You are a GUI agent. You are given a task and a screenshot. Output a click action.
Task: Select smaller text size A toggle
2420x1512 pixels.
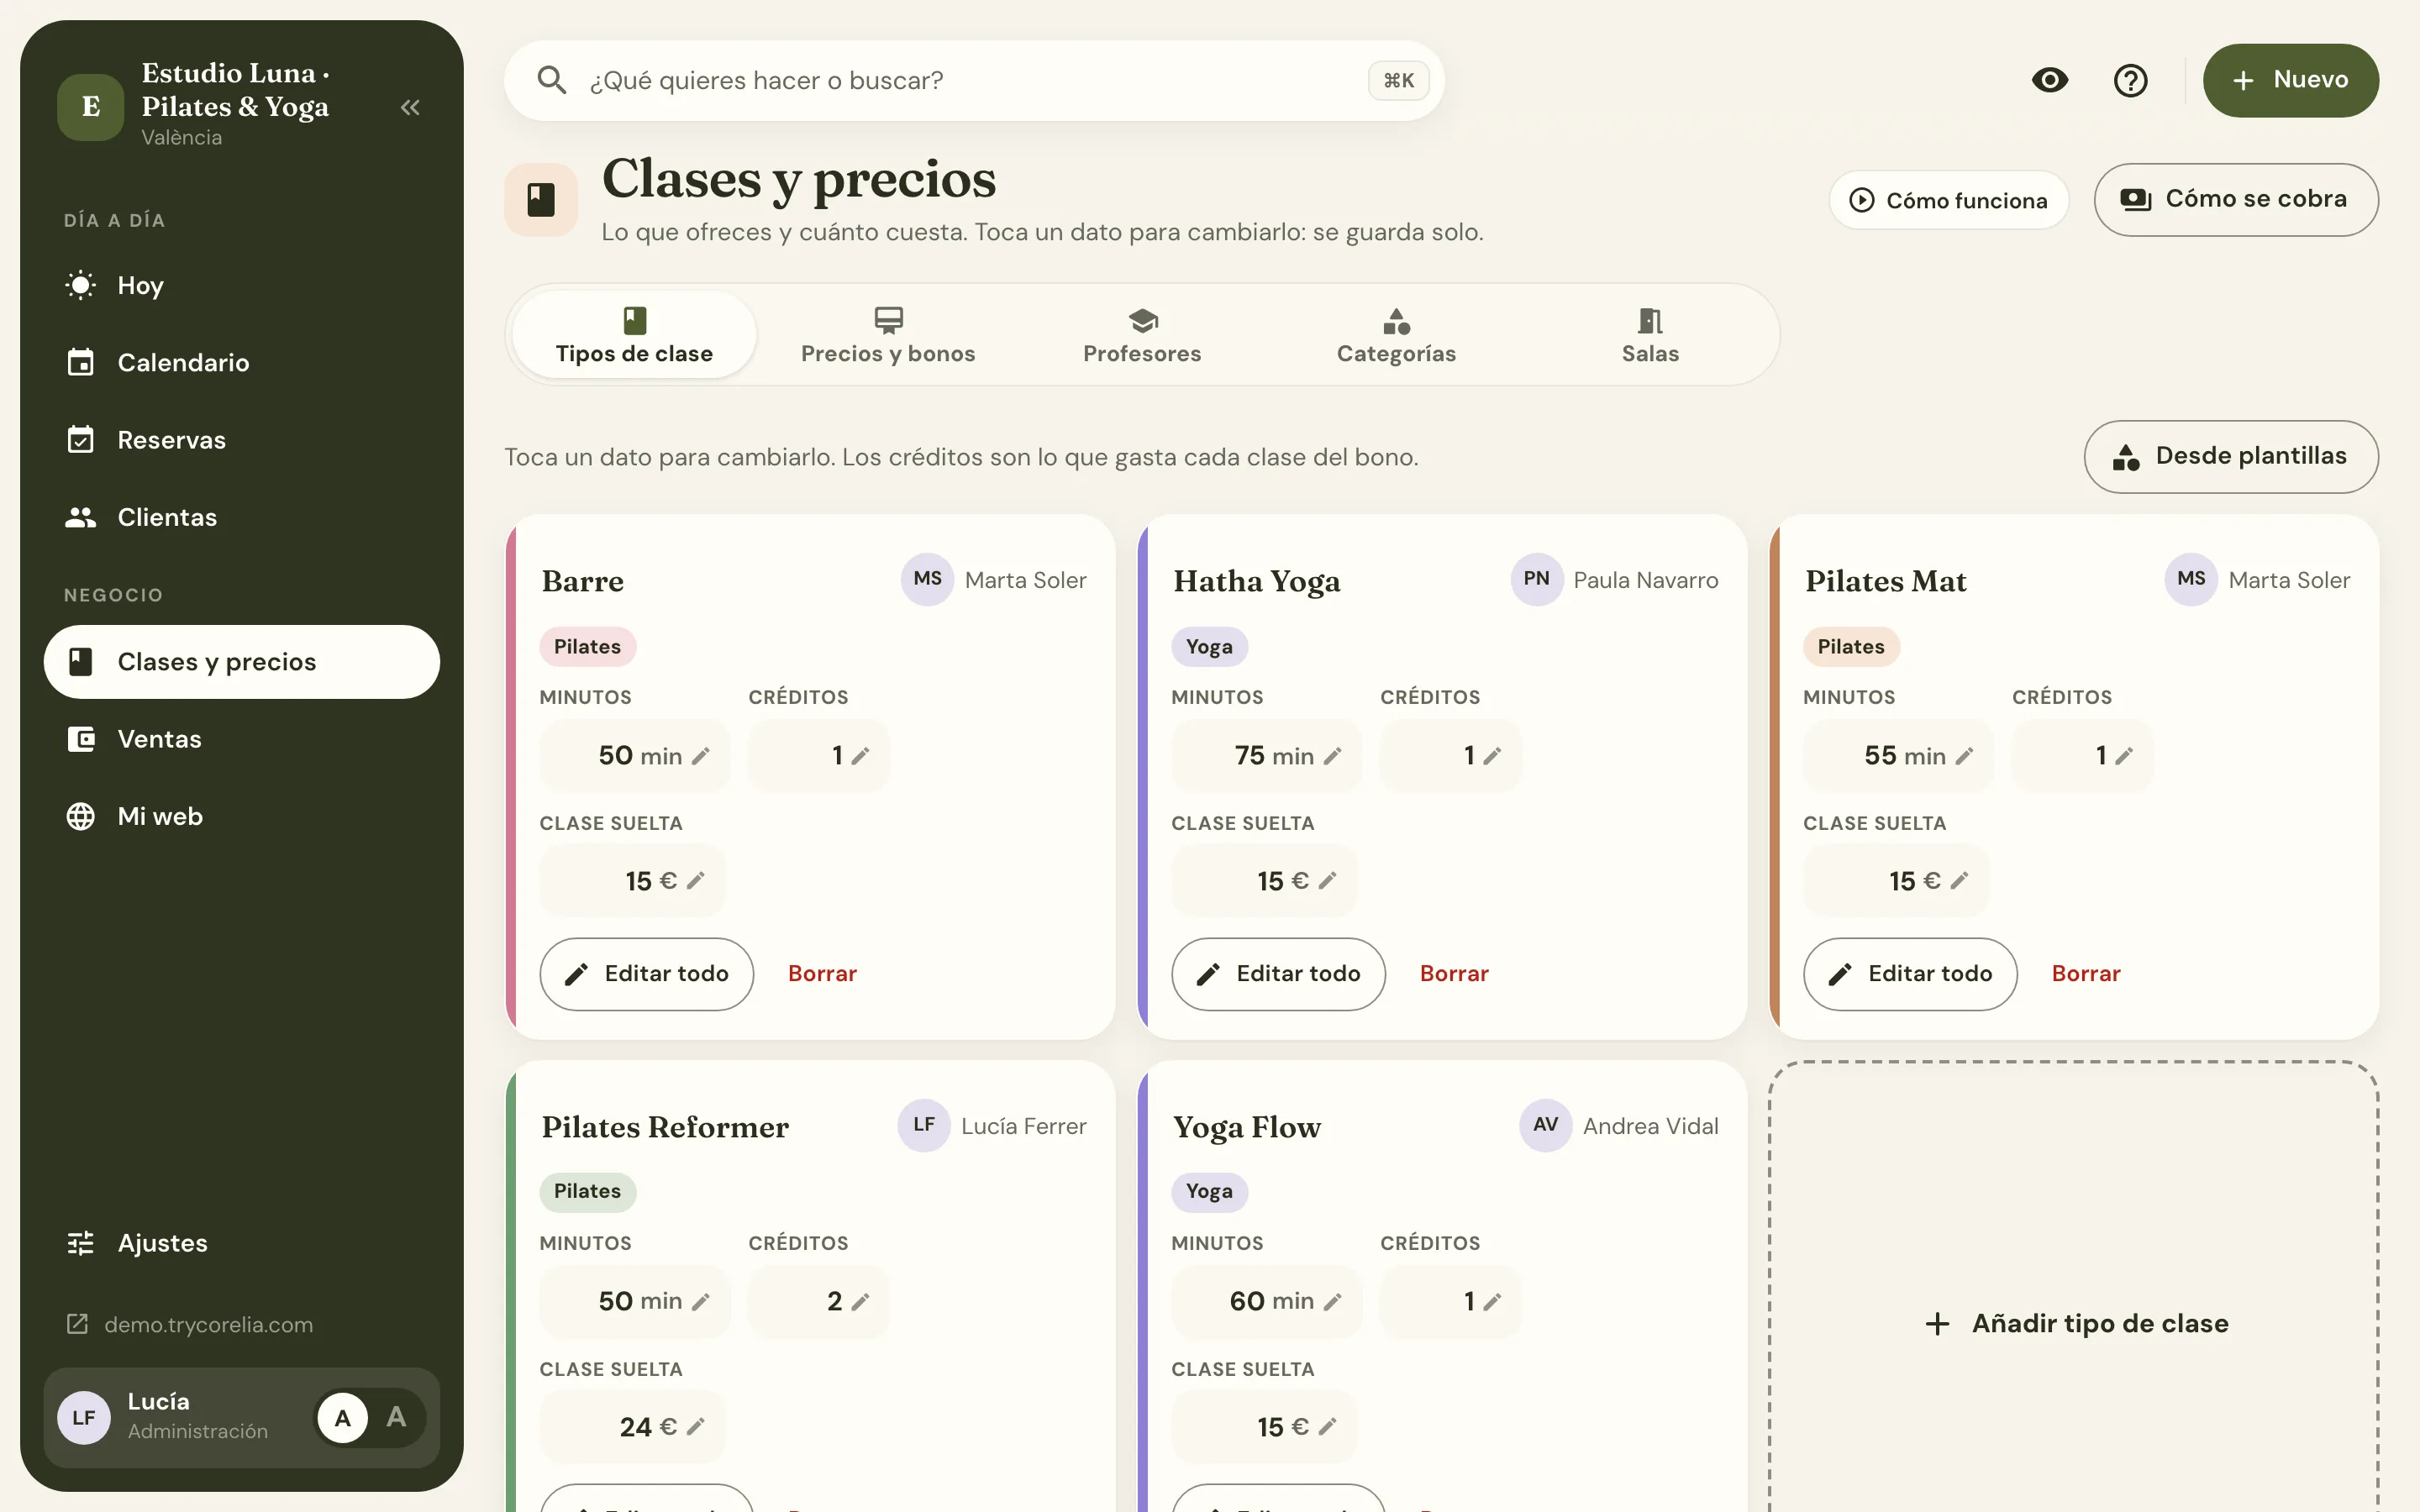click(343, 1418)
